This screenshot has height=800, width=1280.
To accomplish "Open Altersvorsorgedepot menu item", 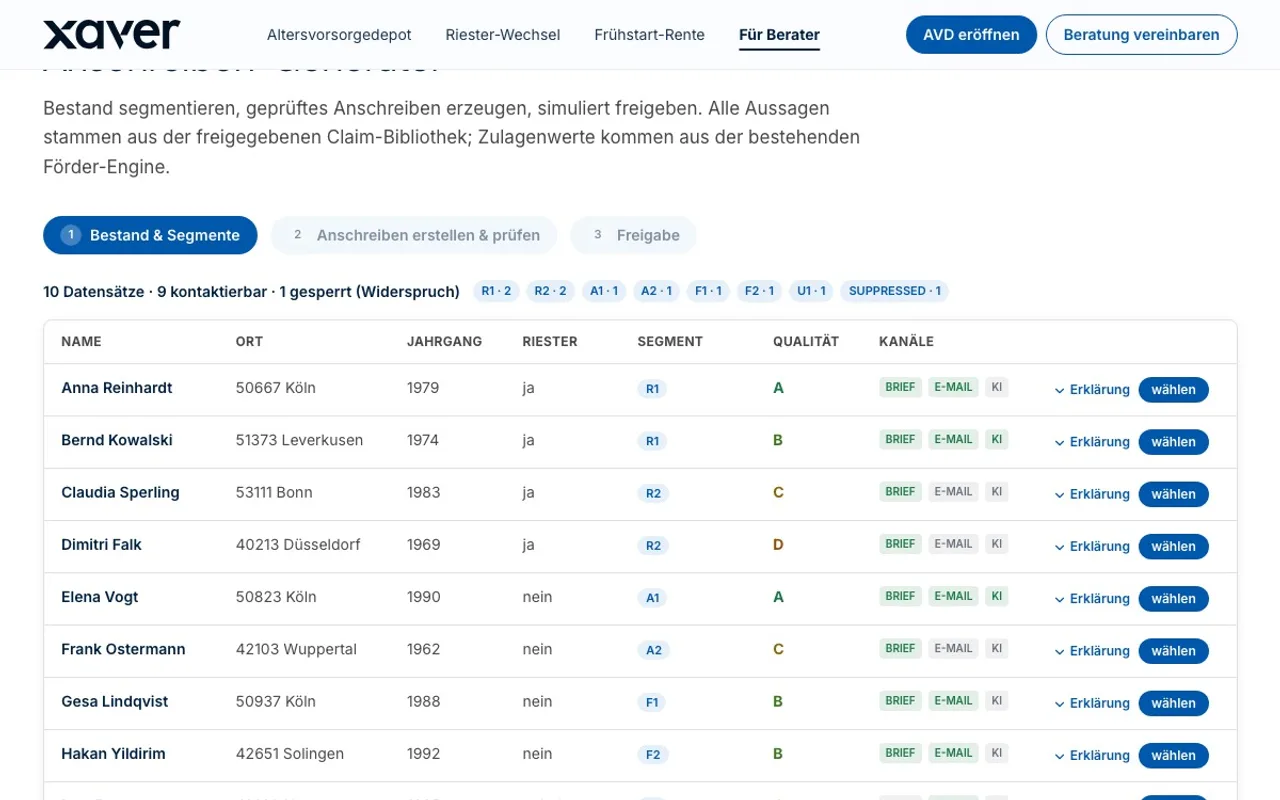I will [339, 35].
